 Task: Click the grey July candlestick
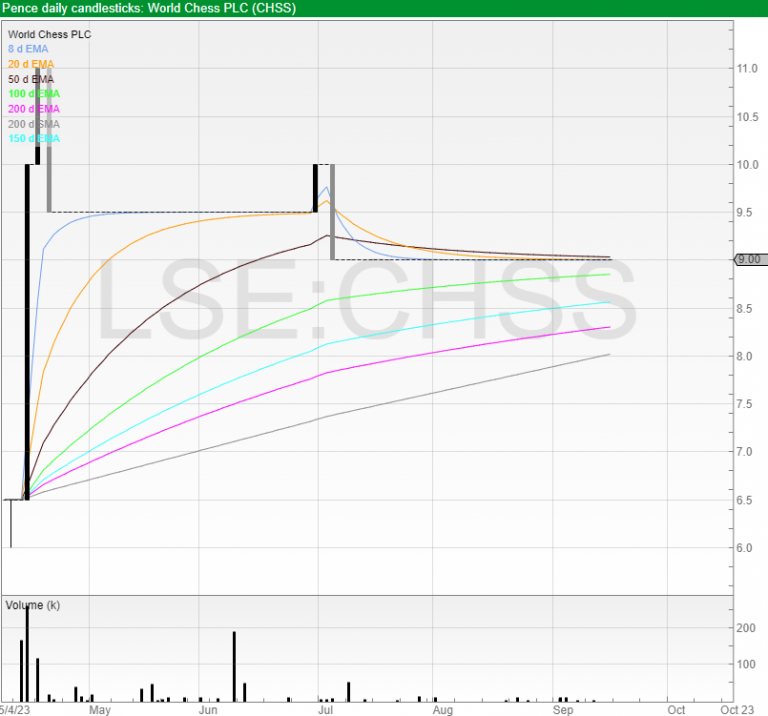[x=332, y=212]
